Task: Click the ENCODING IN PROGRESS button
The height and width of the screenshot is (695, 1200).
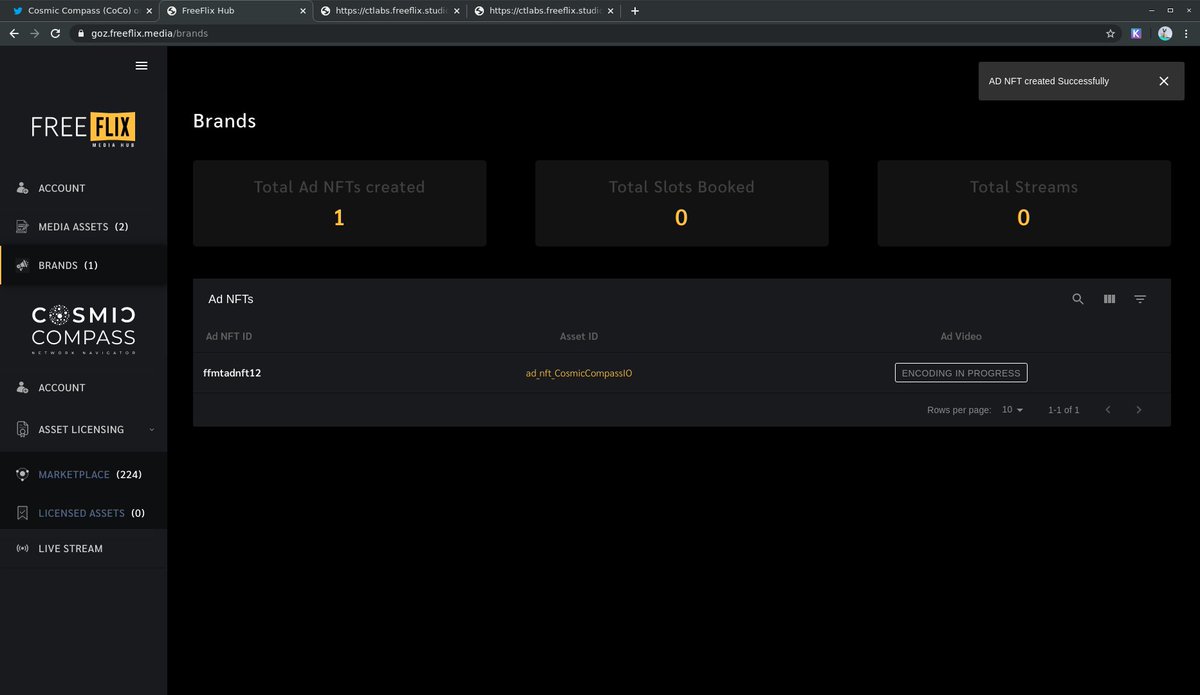Action: [x=961, y=373]
